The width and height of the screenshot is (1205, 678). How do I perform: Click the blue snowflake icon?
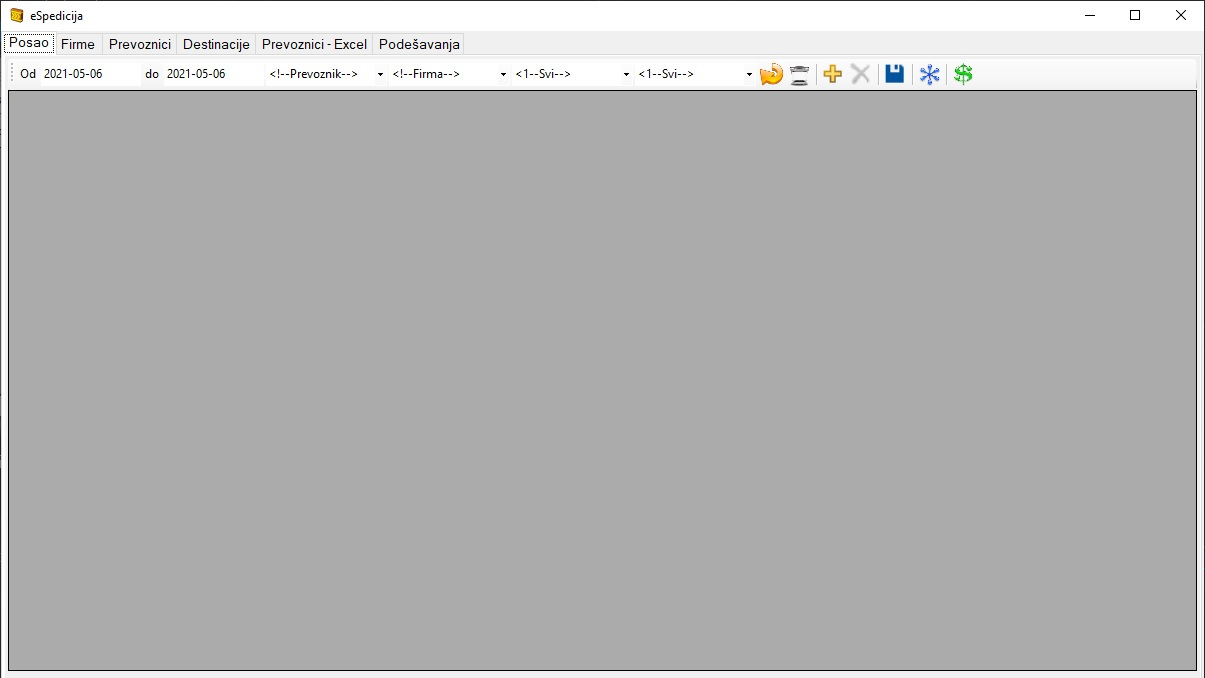tap(930, 74)
